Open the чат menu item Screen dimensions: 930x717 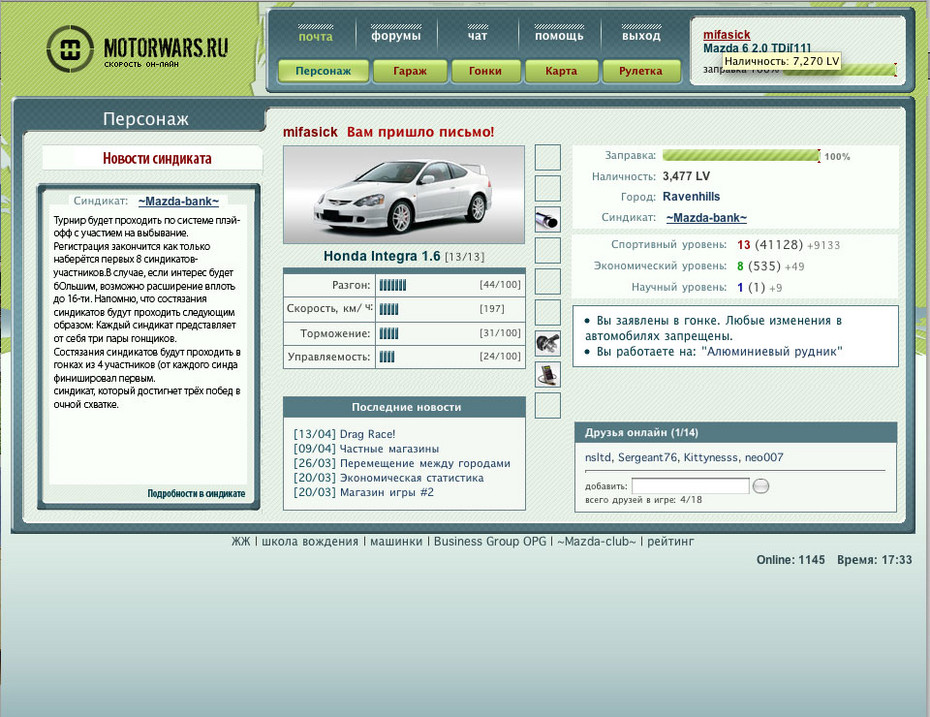click(477, 36)
